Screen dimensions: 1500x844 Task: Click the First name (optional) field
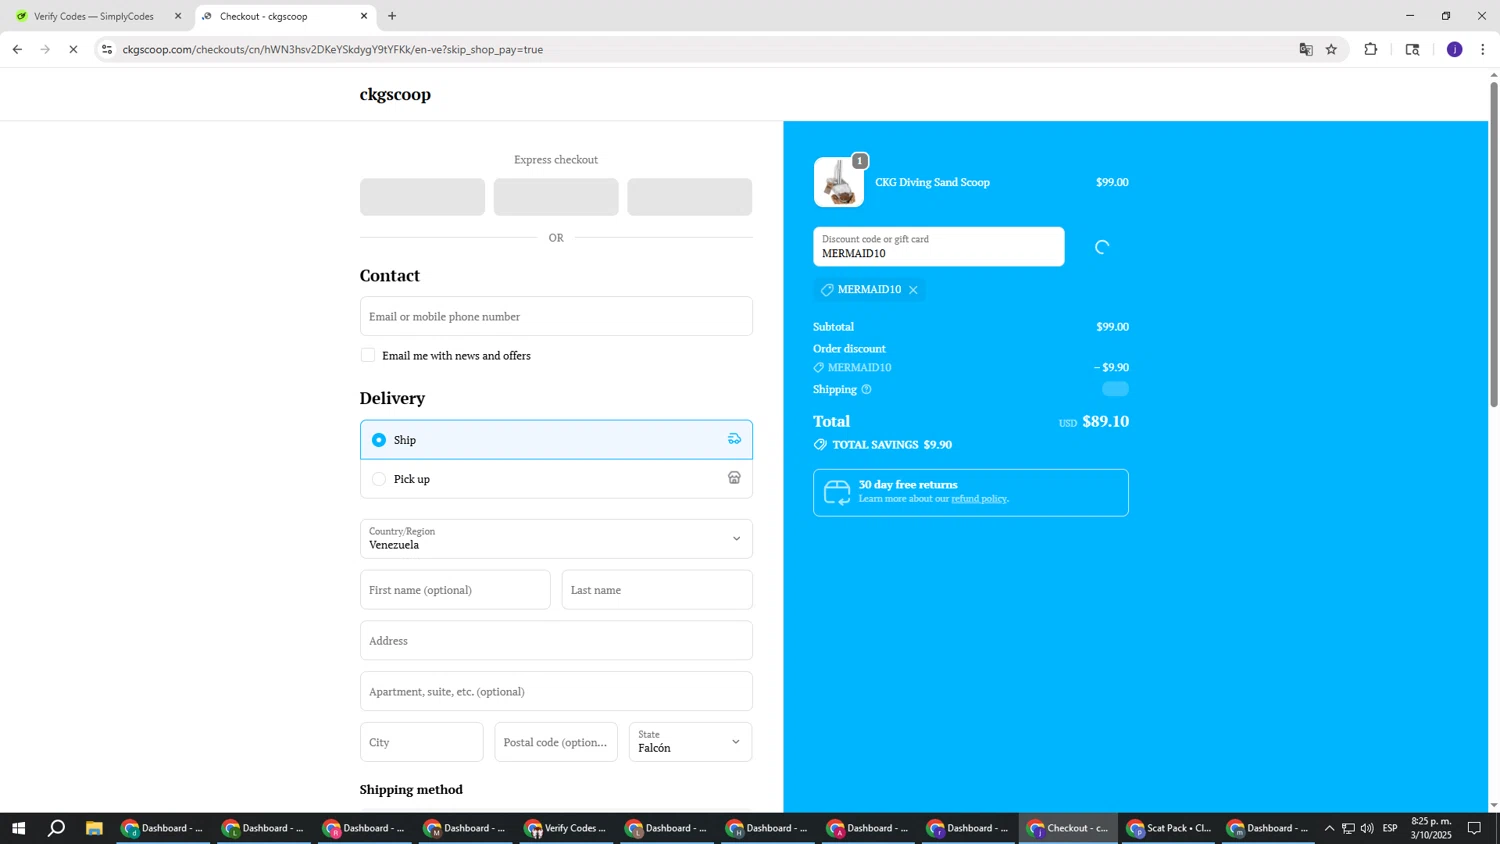coord(455,589)
